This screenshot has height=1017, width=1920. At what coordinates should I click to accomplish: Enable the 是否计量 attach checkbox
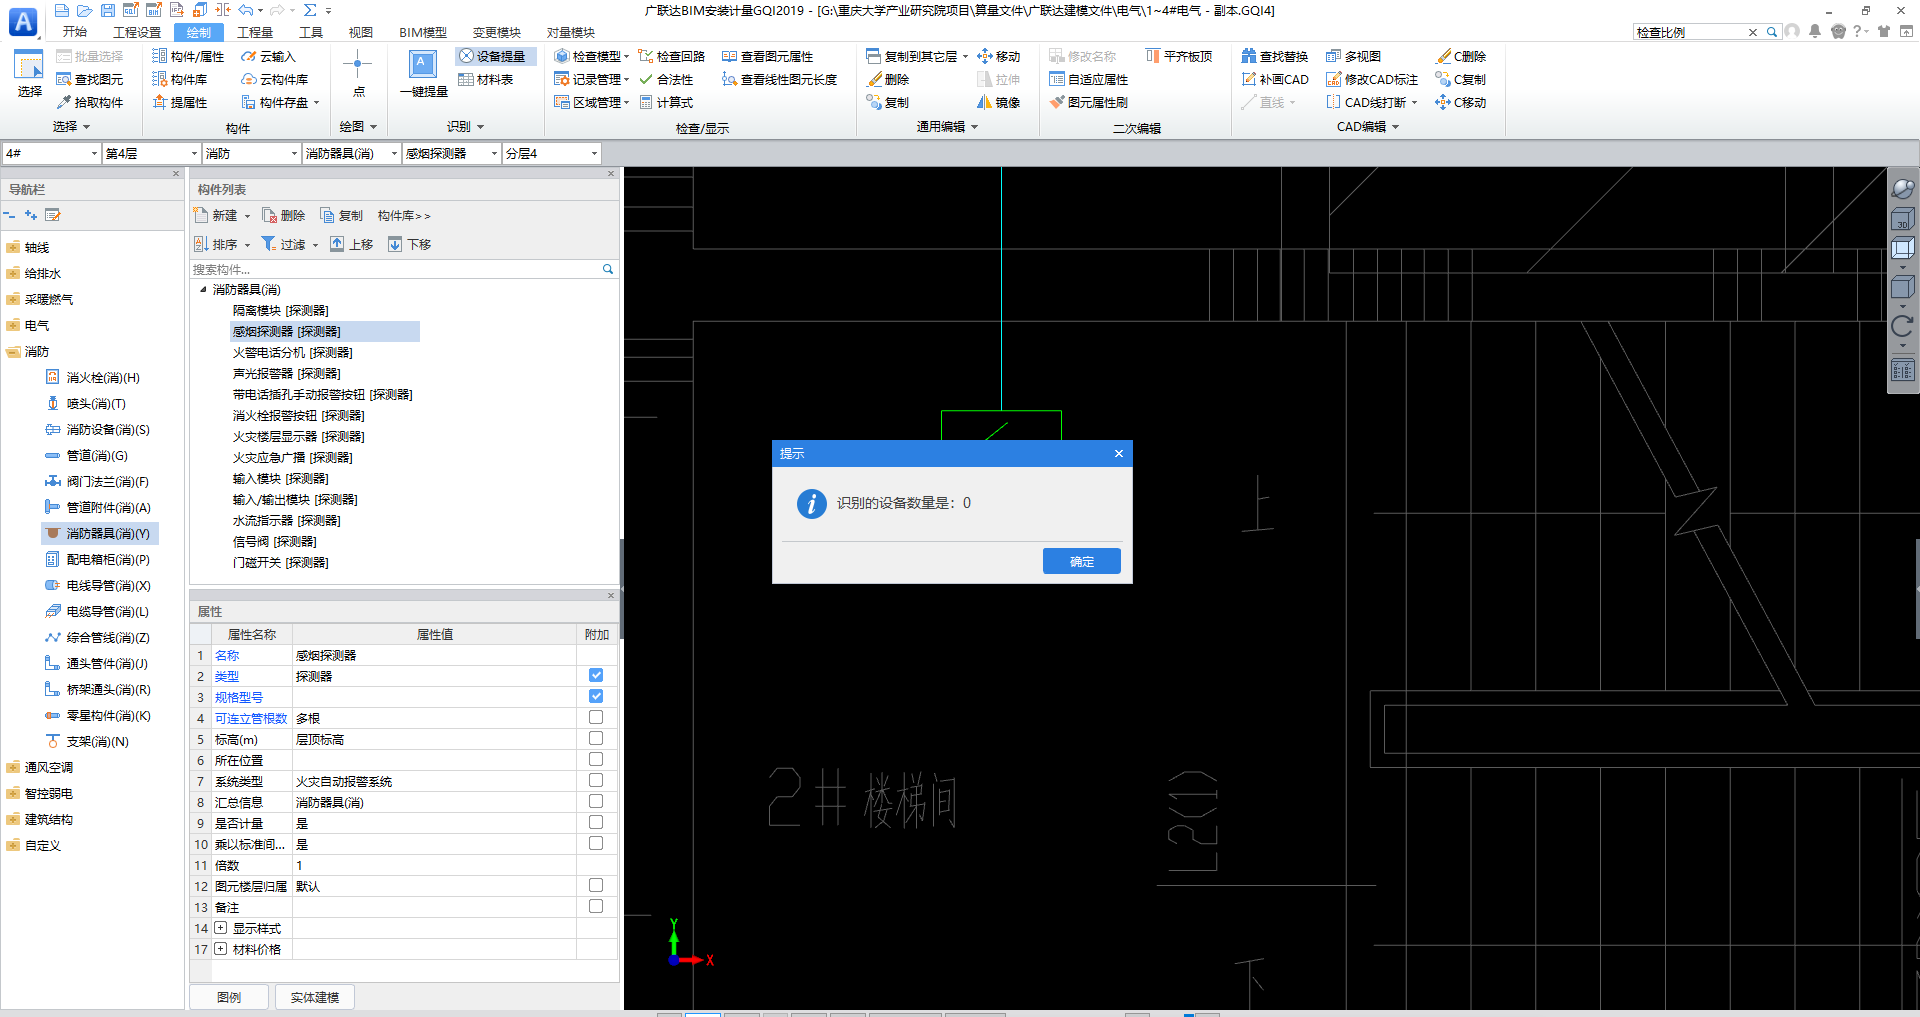596,823
